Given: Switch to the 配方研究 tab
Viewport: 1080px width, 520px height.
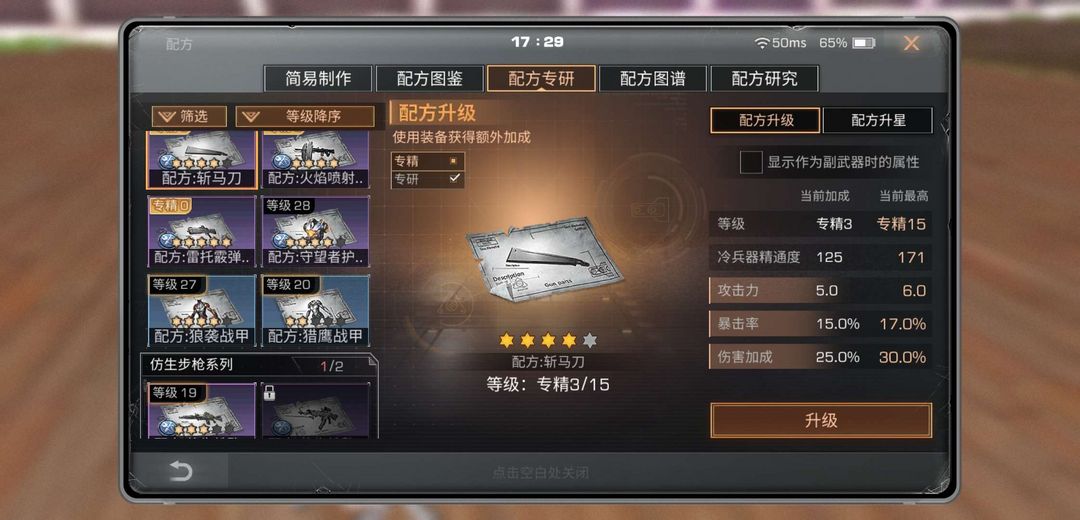Looking at the screenshot, I should [765, 79].
